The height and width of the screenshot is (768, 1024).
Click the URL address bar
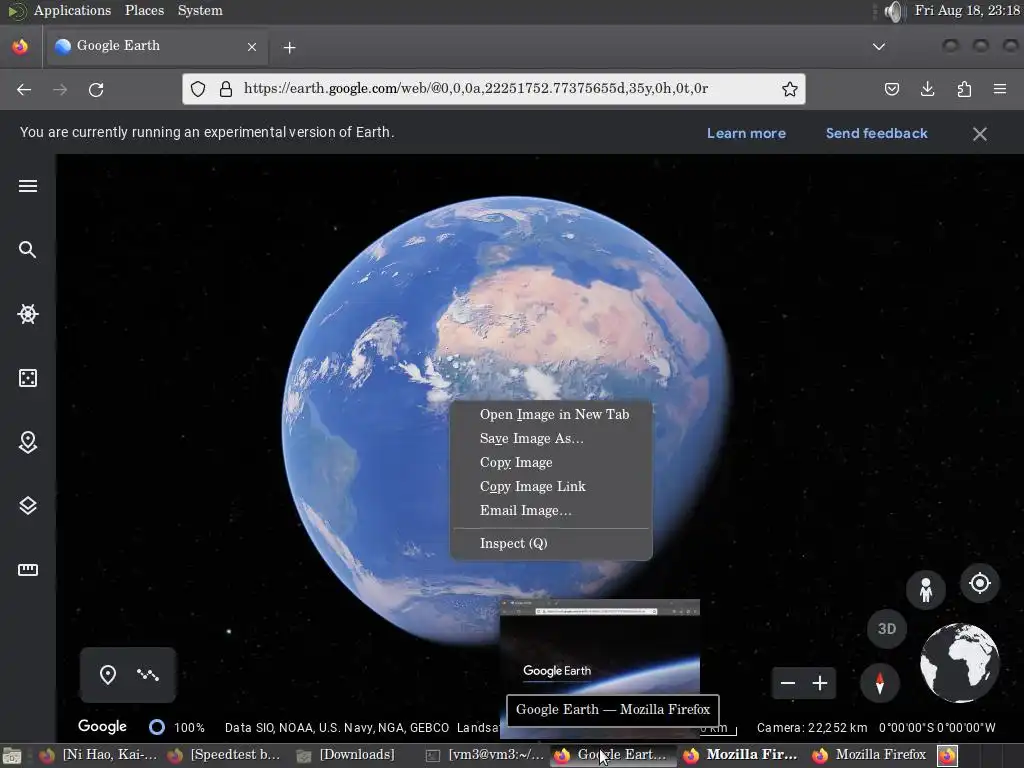[494, 89]
